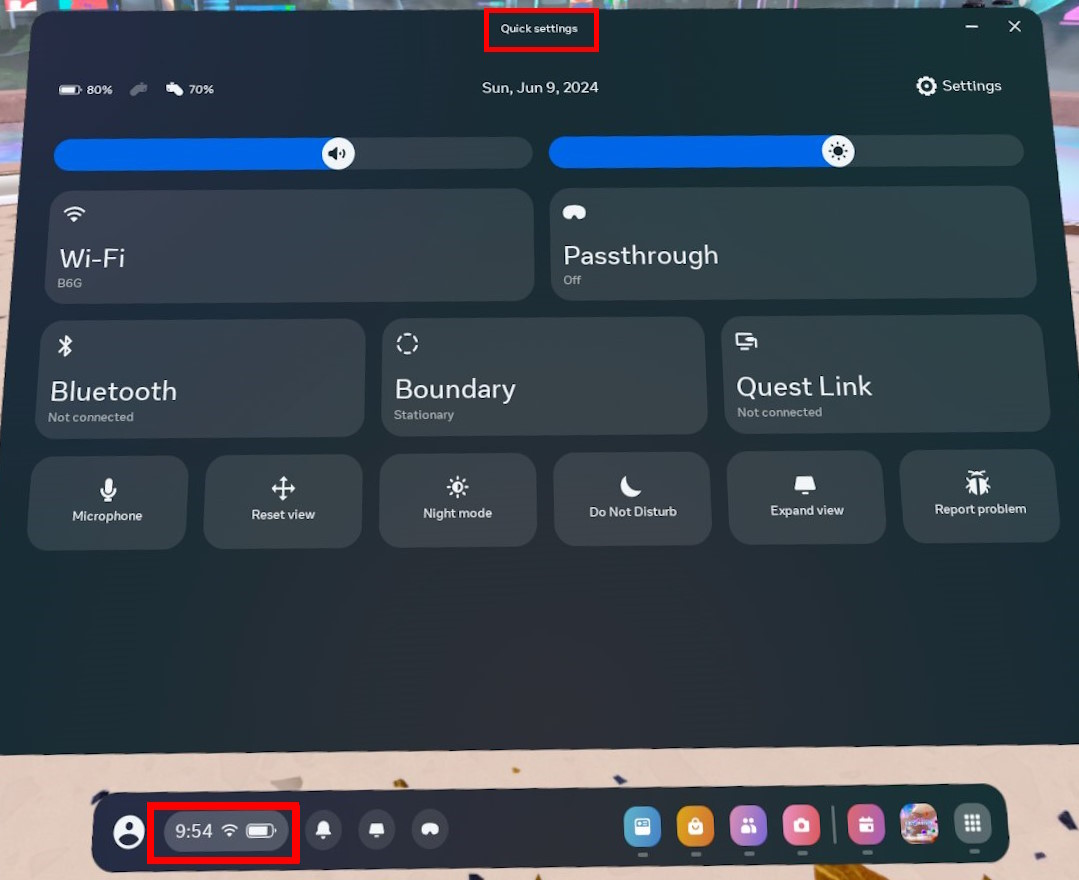1079x880 pixels.
Task: Toggle the Microphone tile
Action: (108, 500)
